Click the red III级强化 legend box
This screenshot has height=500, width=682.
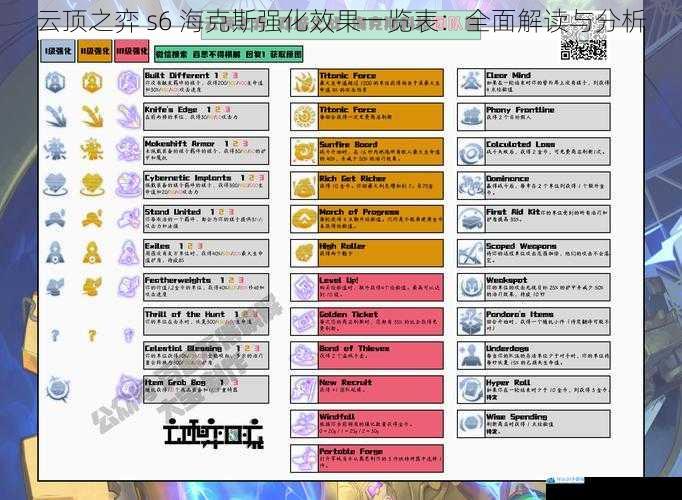(132, 51)
